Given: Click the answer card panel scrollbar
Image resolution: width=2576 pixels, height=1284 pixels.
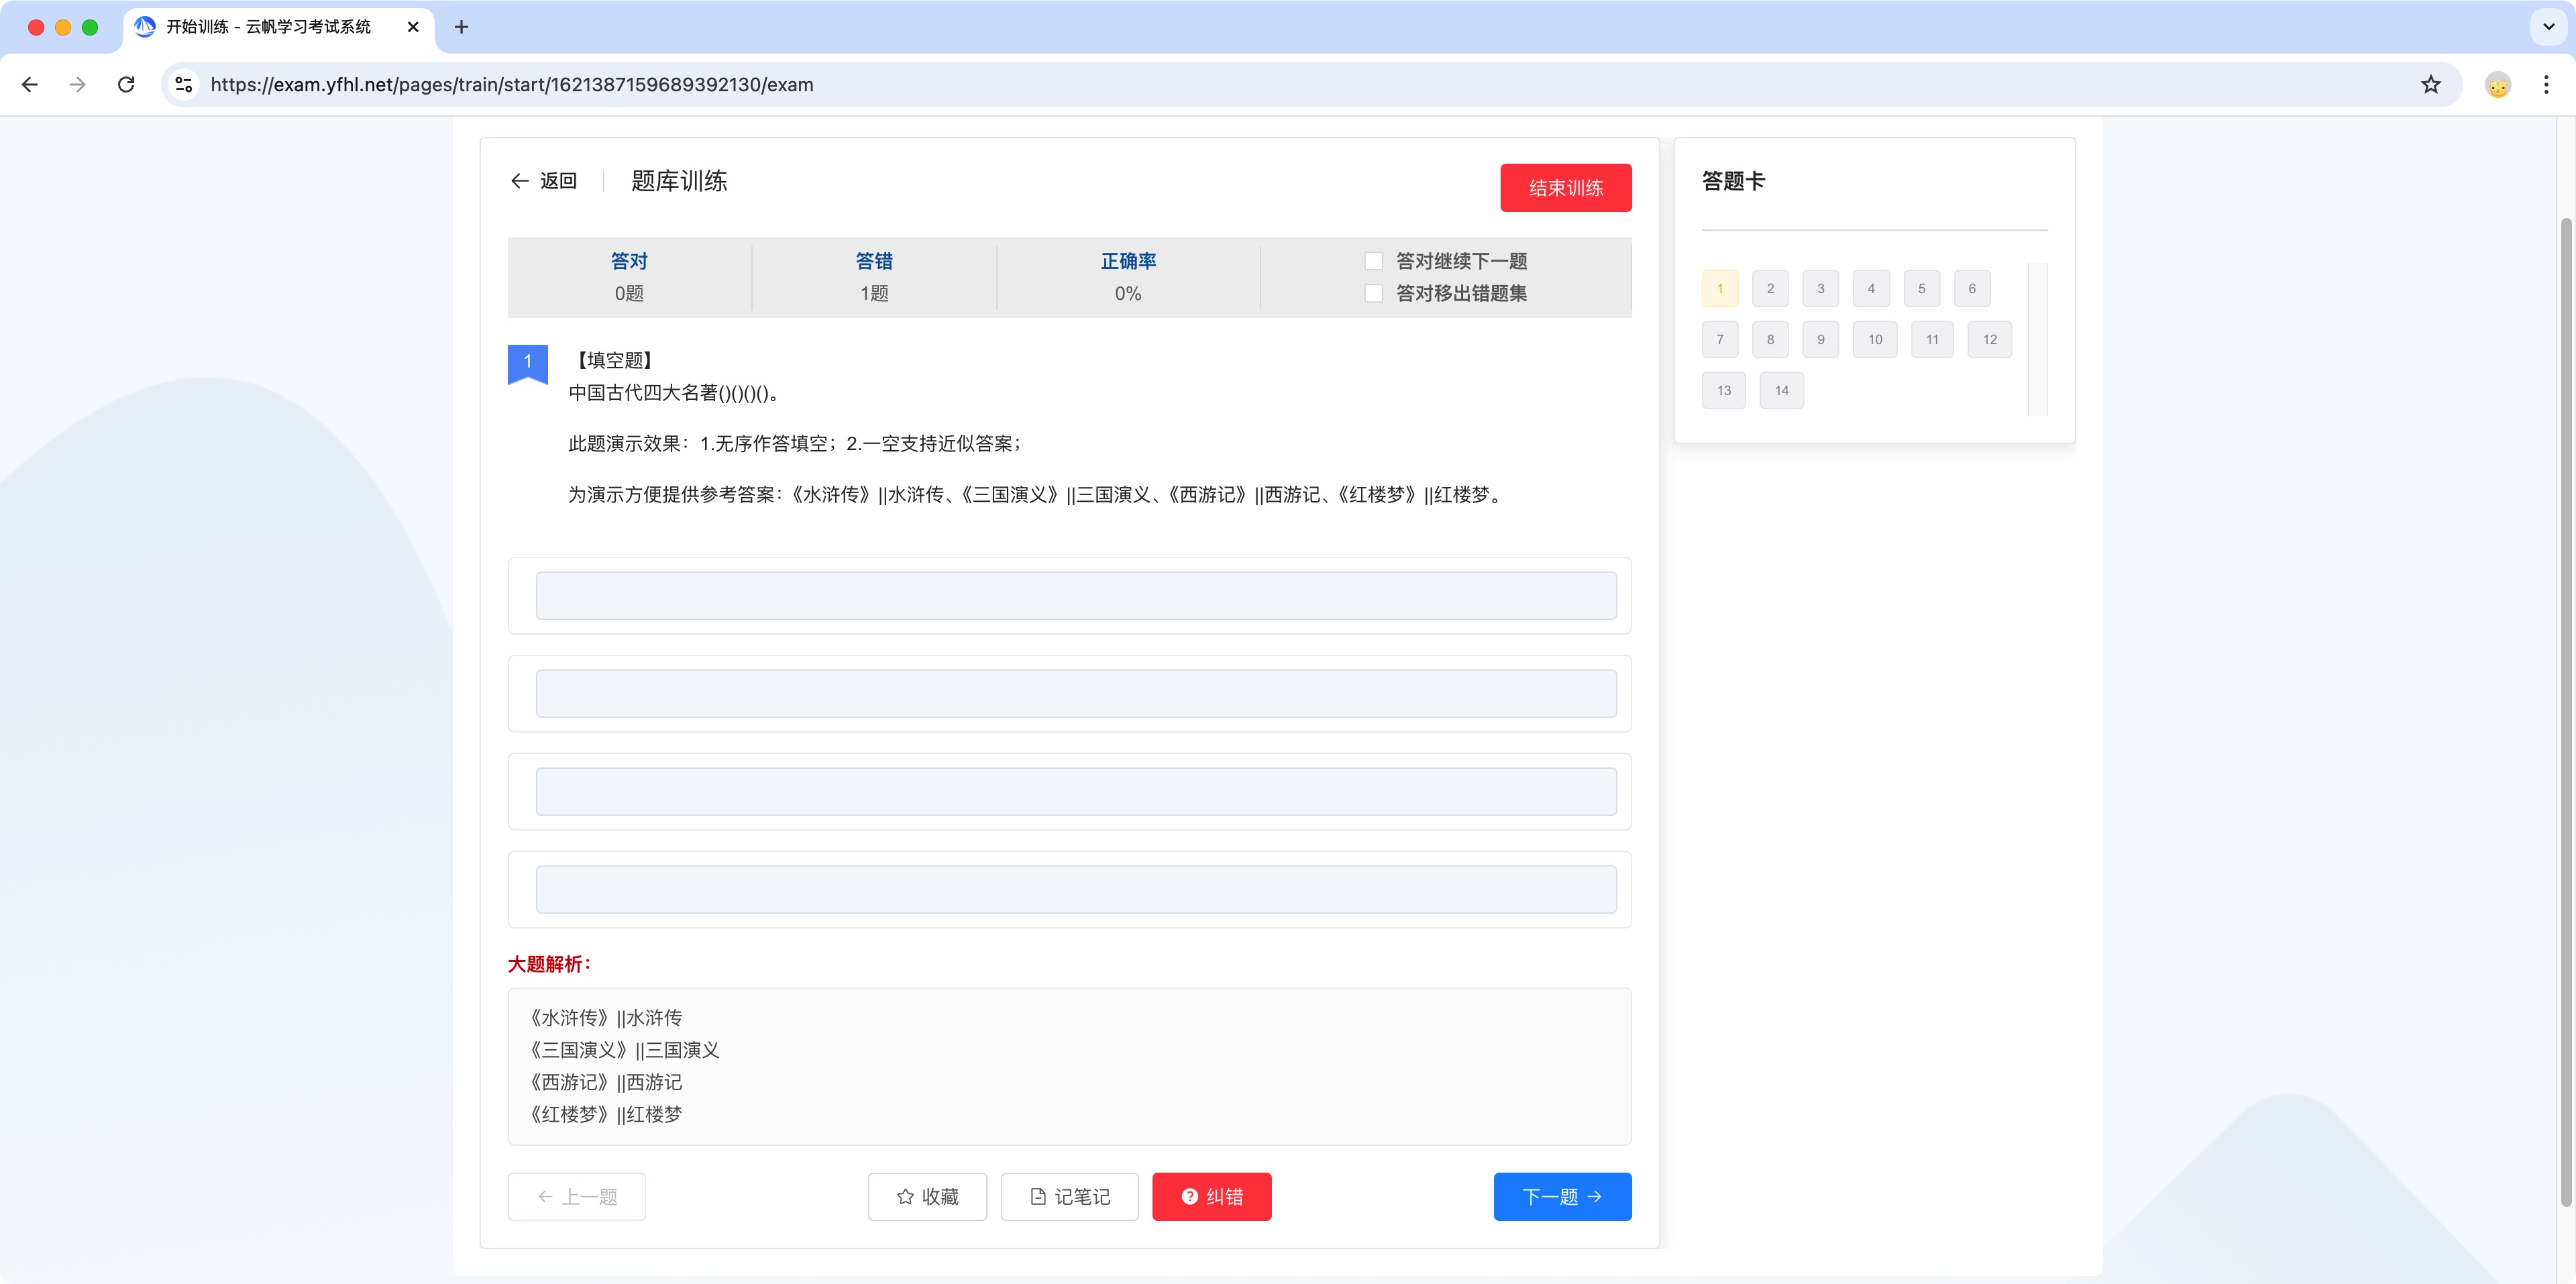Looking at the screenshot, I should tap(2038, 340).
